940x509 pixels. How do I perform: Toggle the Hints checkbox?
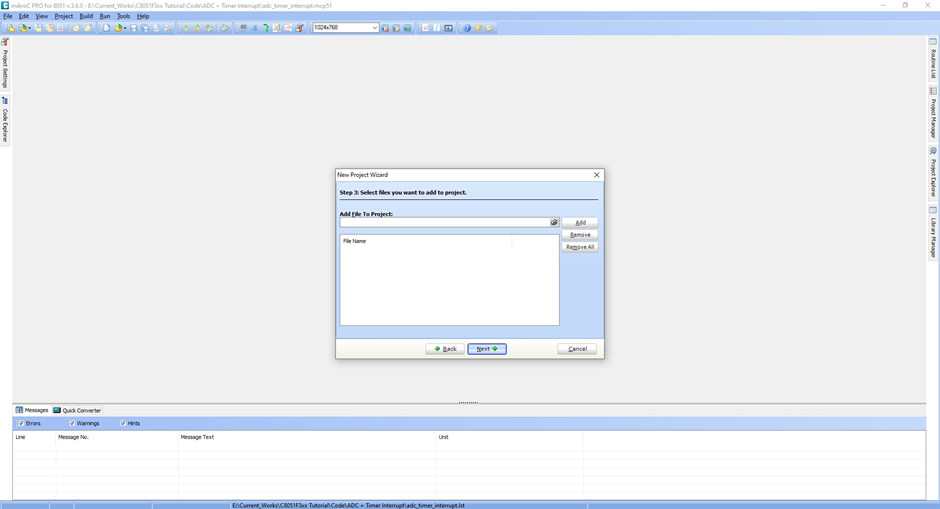123,423
